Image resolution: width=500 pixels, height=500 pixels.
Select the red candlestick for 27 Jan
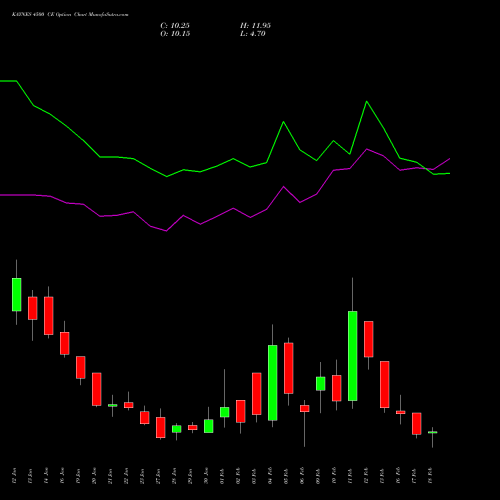click(161, 428)
